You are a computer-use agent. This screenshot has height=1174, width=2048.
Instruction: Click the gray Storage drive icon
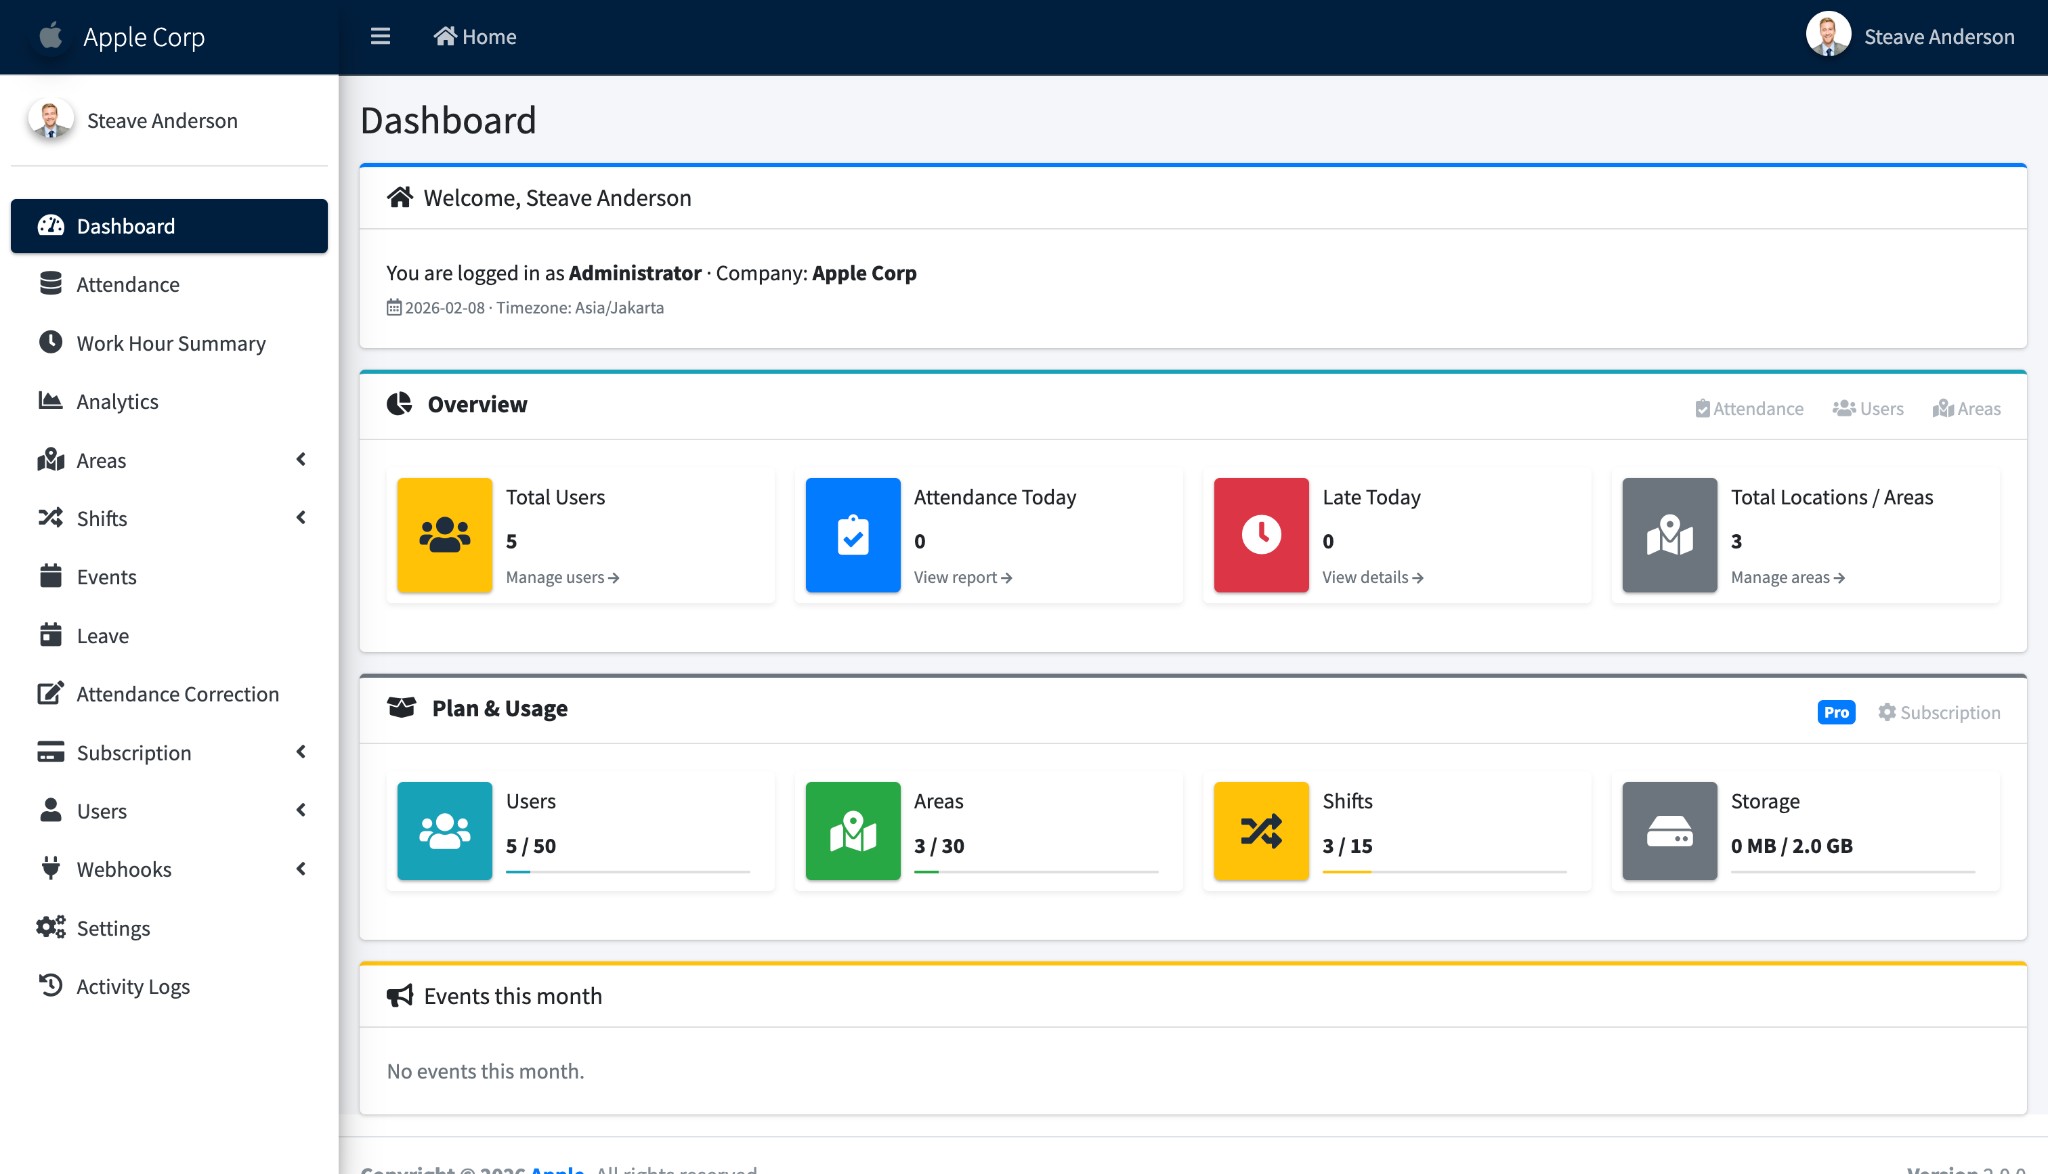tap(1669, 831)
